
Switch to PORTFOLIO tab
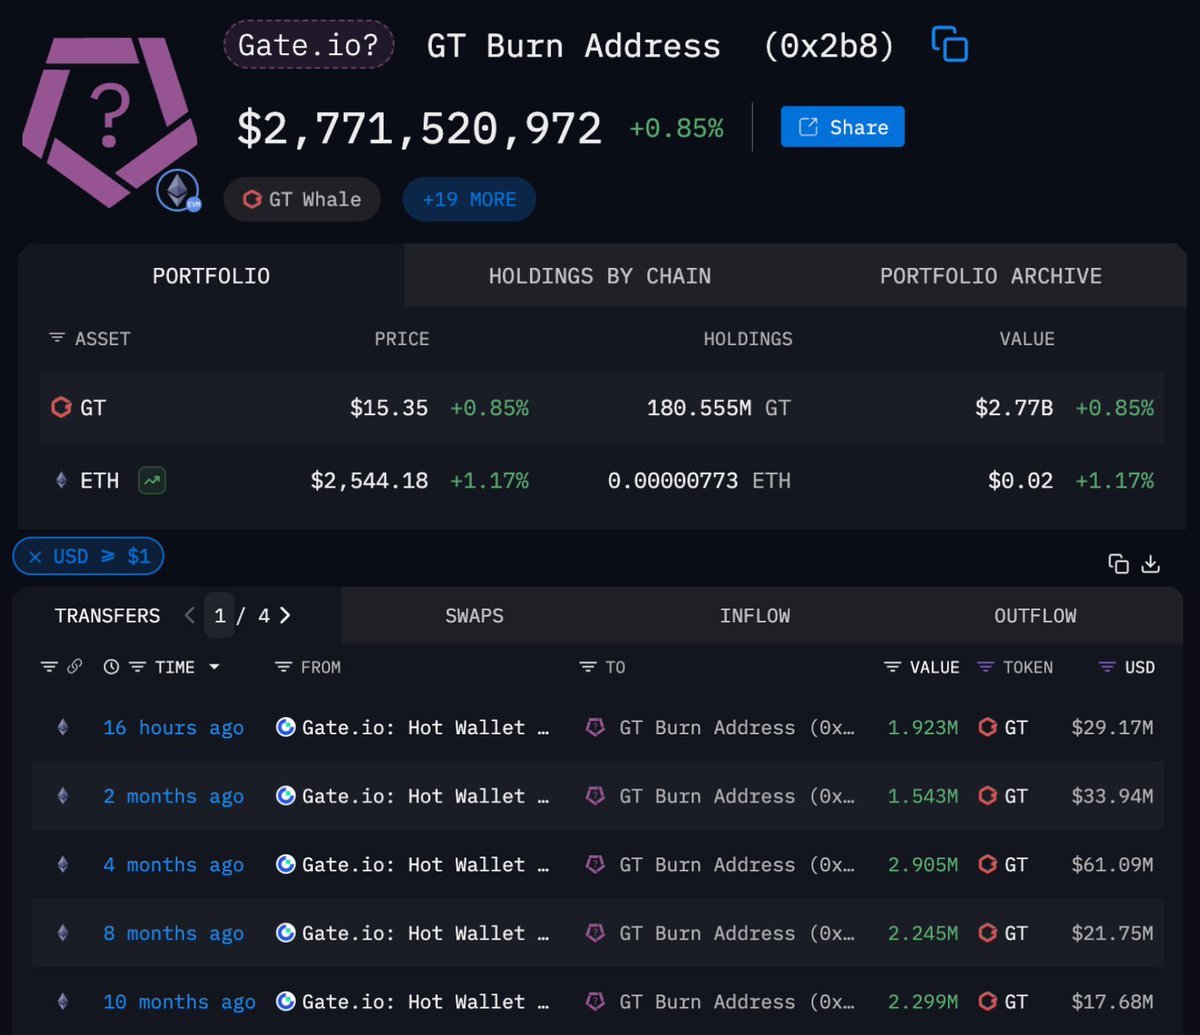[211, 276]
